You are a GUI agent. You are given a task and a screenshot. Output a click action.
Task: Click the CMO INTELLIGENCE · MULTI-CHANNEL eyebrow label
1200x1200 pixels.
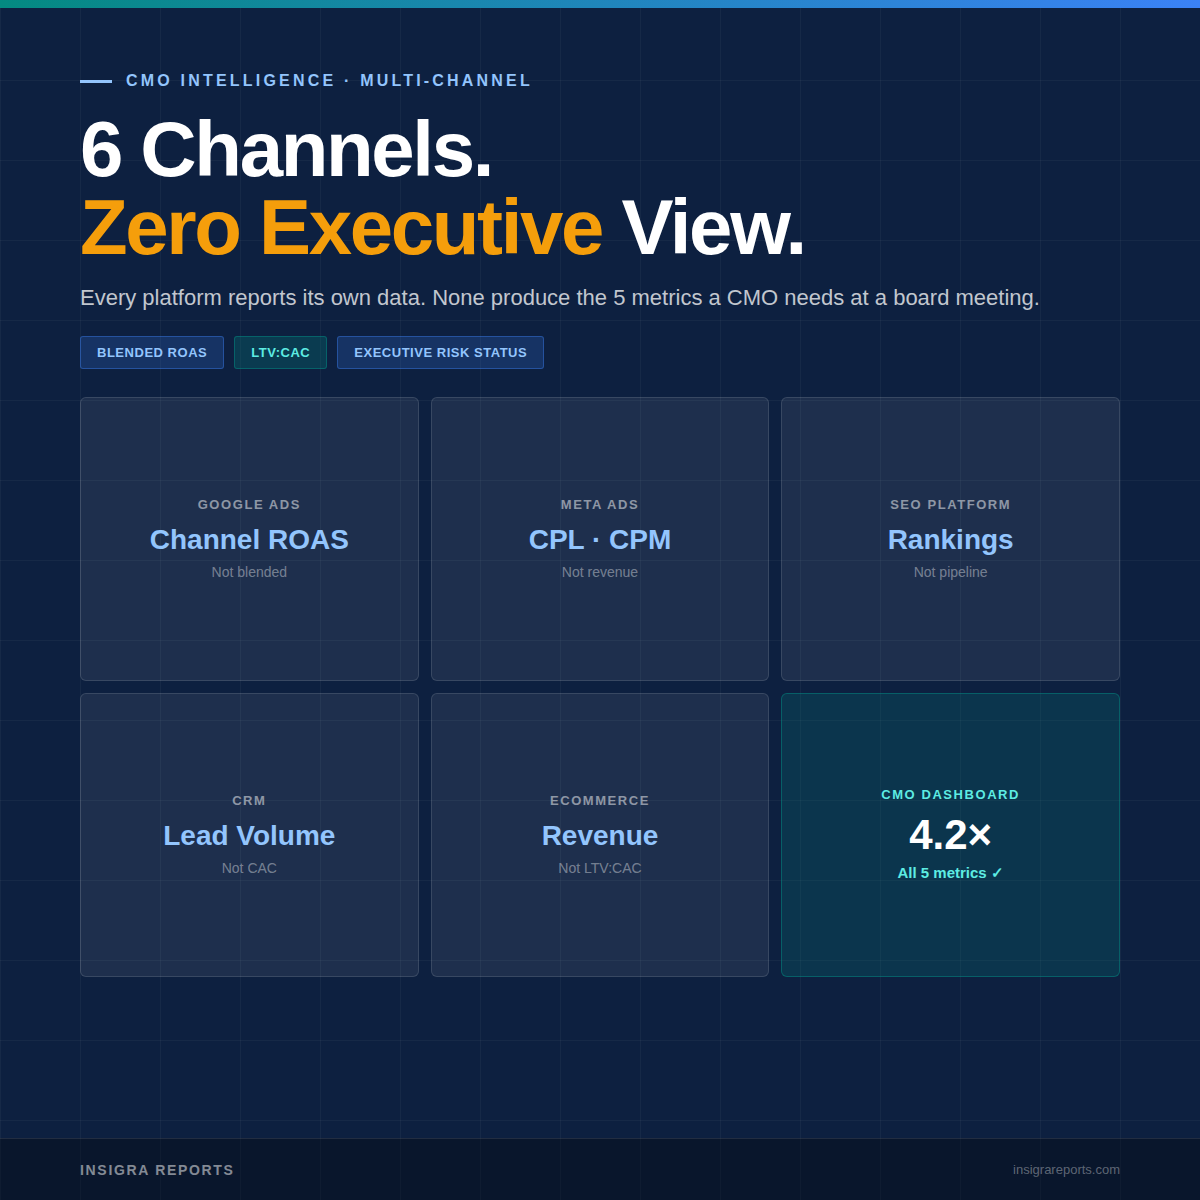(328, 80)
